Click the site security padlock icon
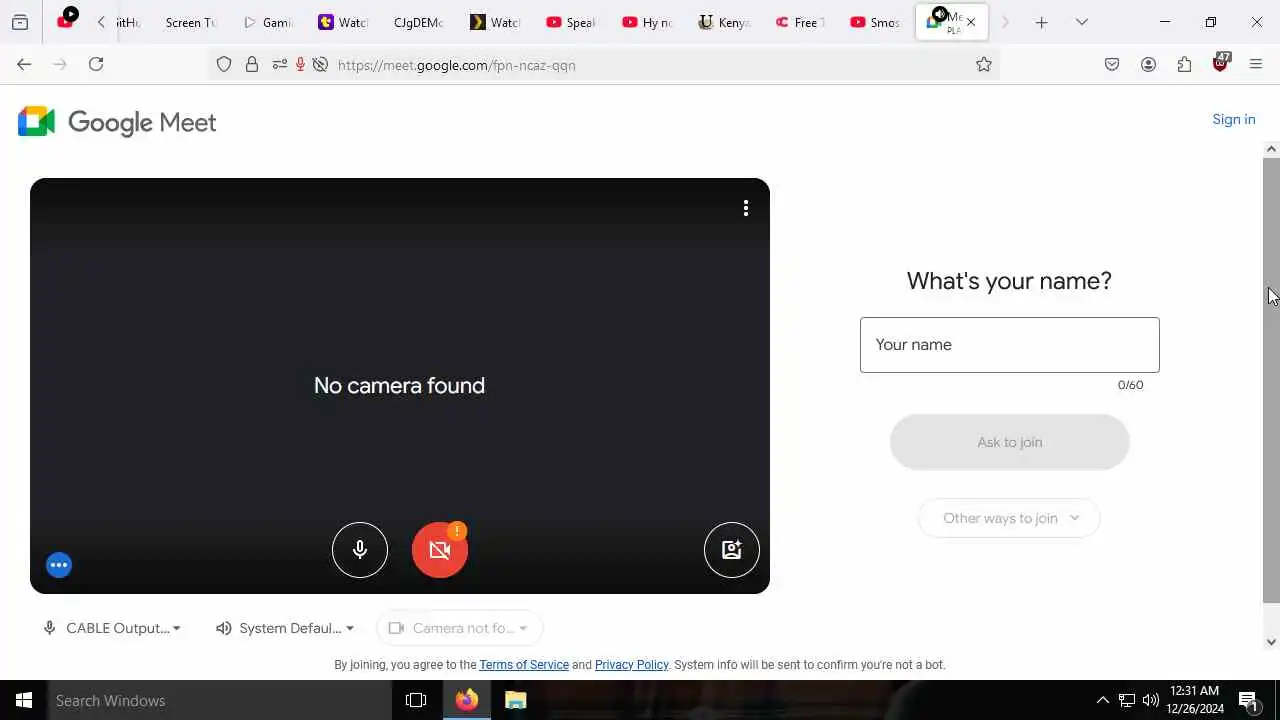 252,65
